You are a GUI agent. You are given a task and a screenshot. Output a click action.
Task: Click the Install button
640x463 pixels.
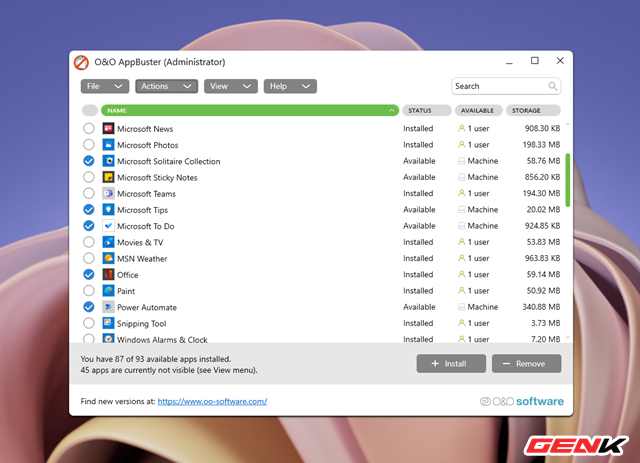pos(451,363)
